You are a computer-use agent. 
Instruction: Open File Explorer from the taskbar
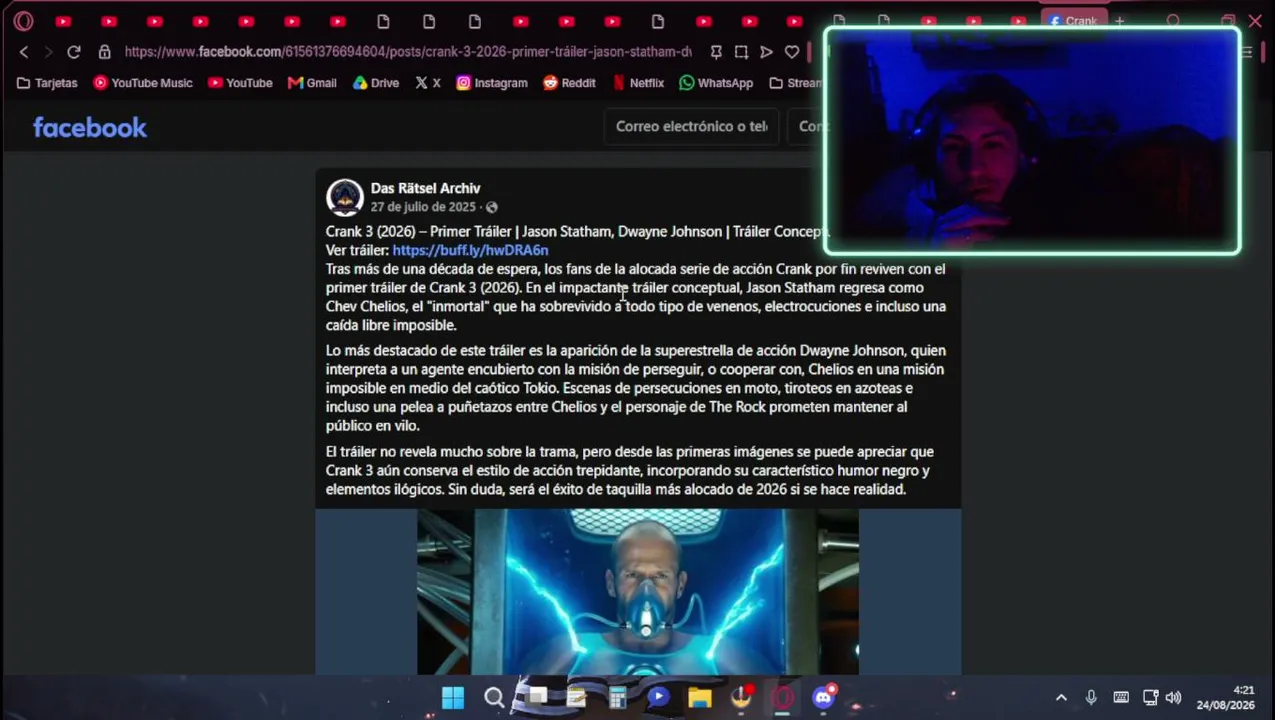pos(699,697)
